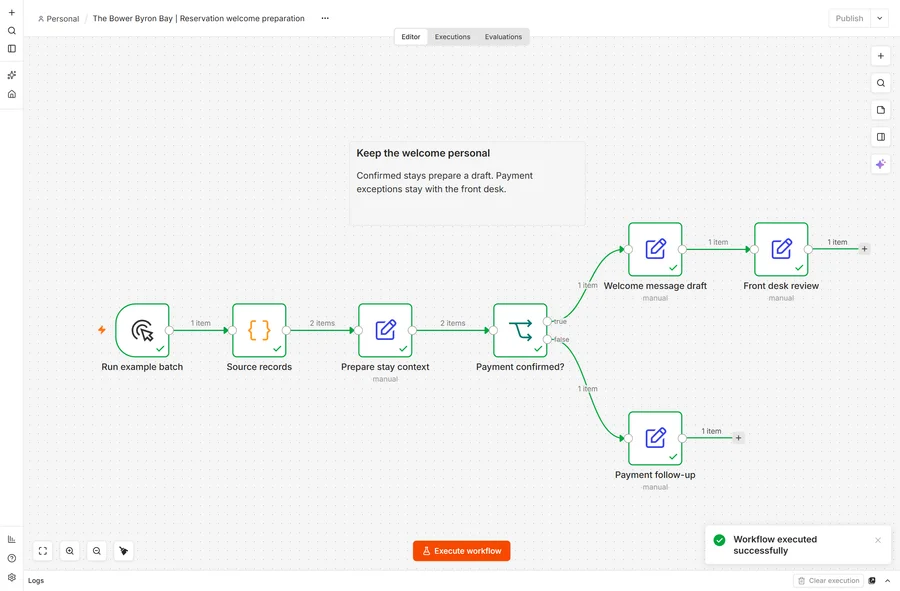Tidy up the workflow nodes
The height and width of the screenshot is (591, 900).
click(123, 551)
